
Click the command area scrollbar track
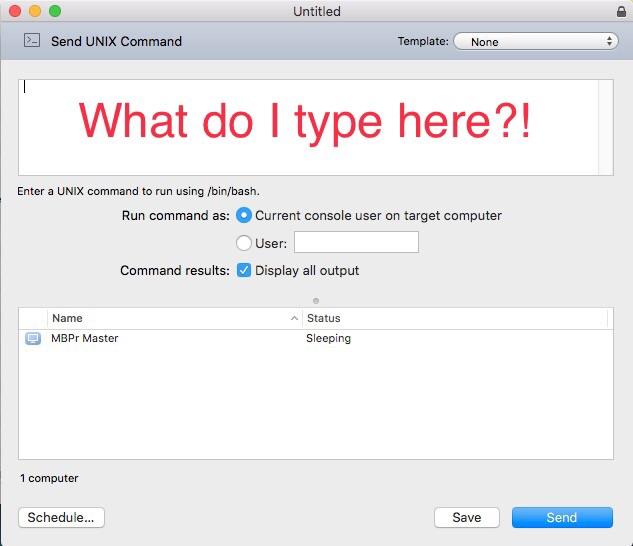[606, 128]
